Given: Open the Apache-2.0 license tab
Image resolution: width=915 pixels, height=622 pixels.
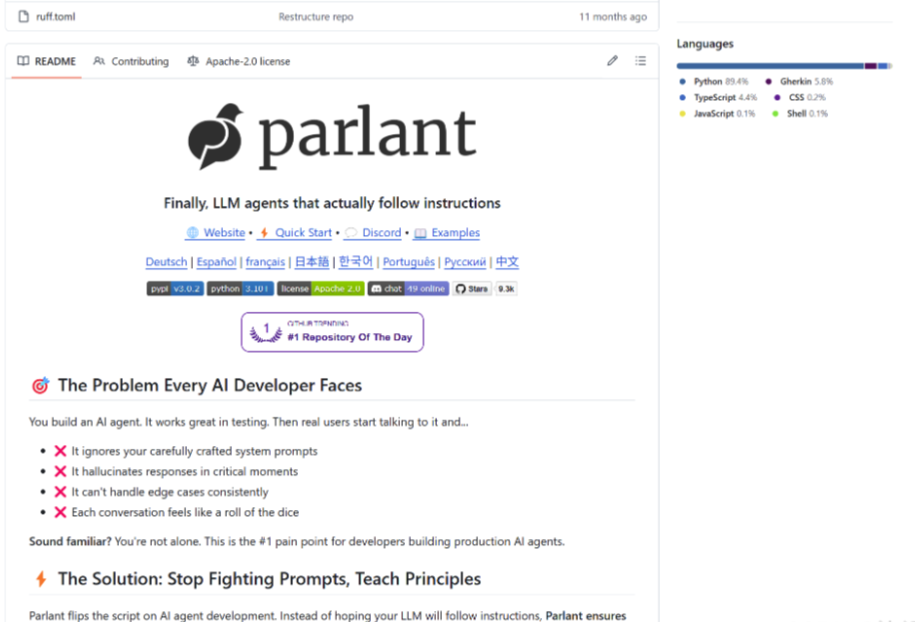Looking at the screenshot, I should 239,61.
